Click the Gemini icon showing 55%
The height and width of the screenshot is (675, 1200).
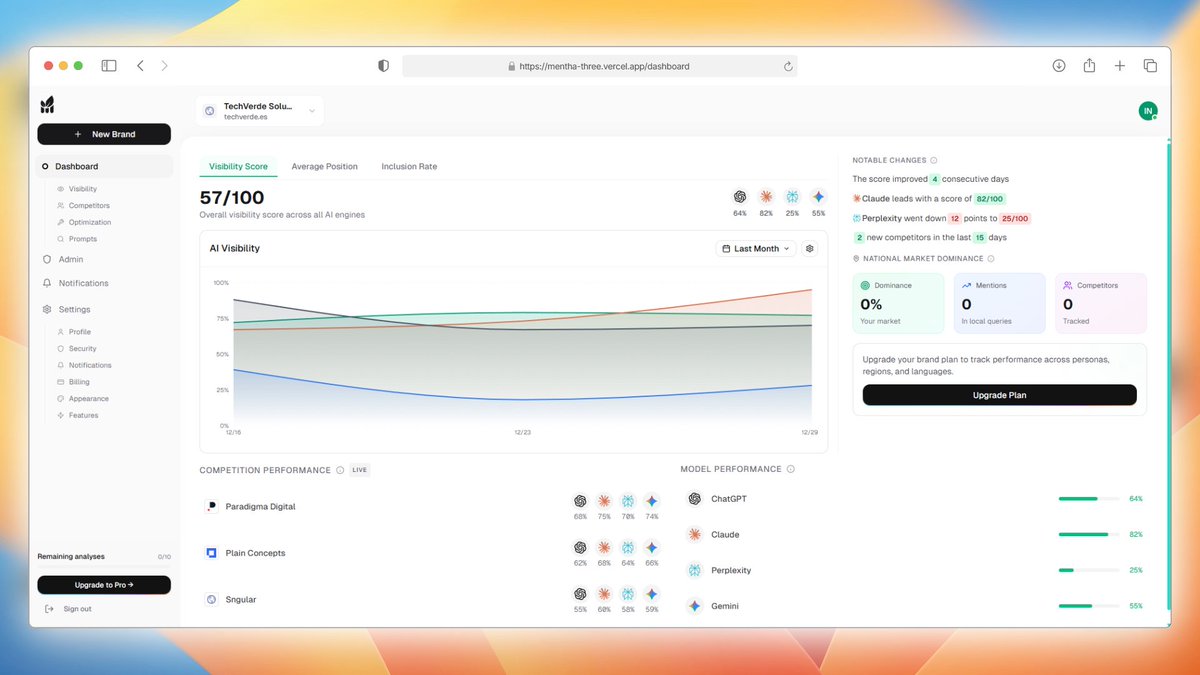(x=818, y=197)
